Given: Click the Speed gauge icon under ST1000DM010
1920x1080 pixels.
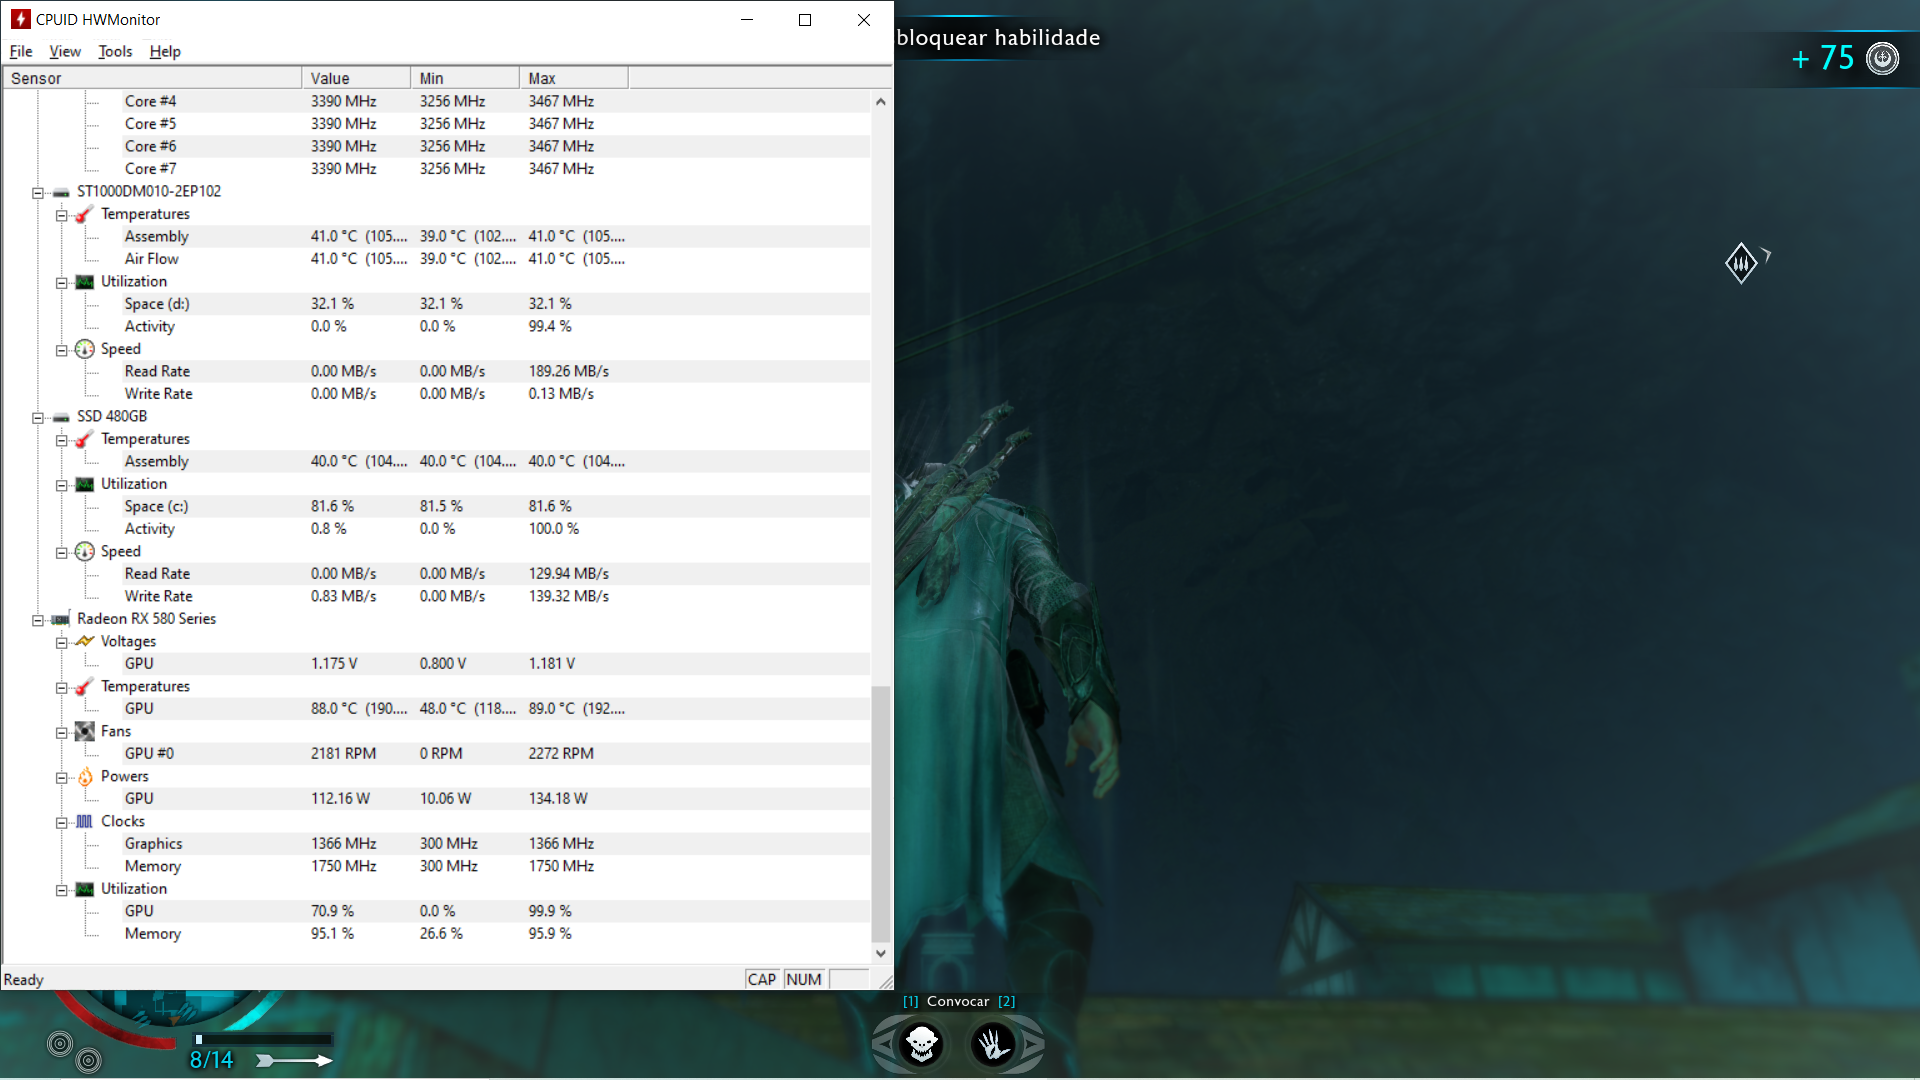Looking at the screenshot, I should 84,349.
